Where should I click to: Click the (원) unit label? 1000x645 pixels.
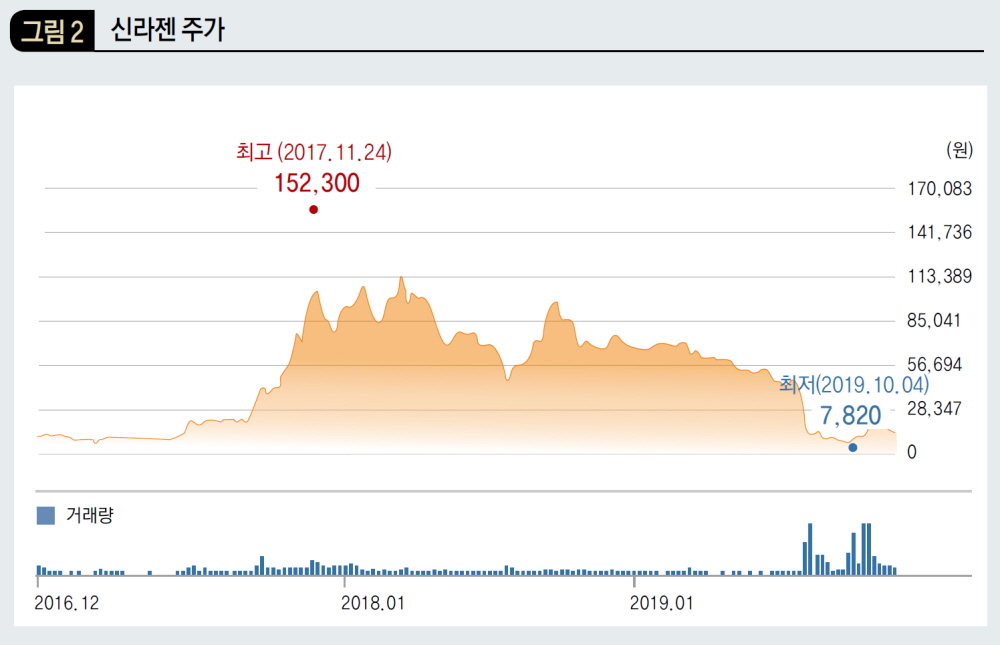coord(959,150)
